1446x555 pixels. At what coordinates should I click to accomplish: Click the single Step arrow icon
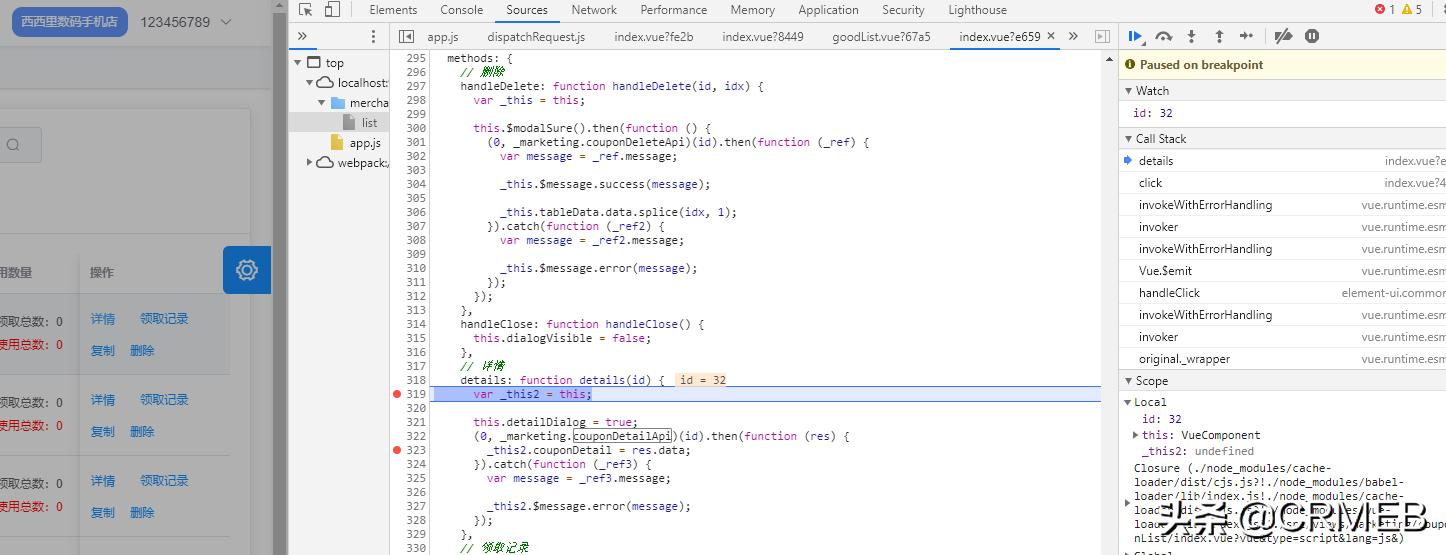(1246, 36)
